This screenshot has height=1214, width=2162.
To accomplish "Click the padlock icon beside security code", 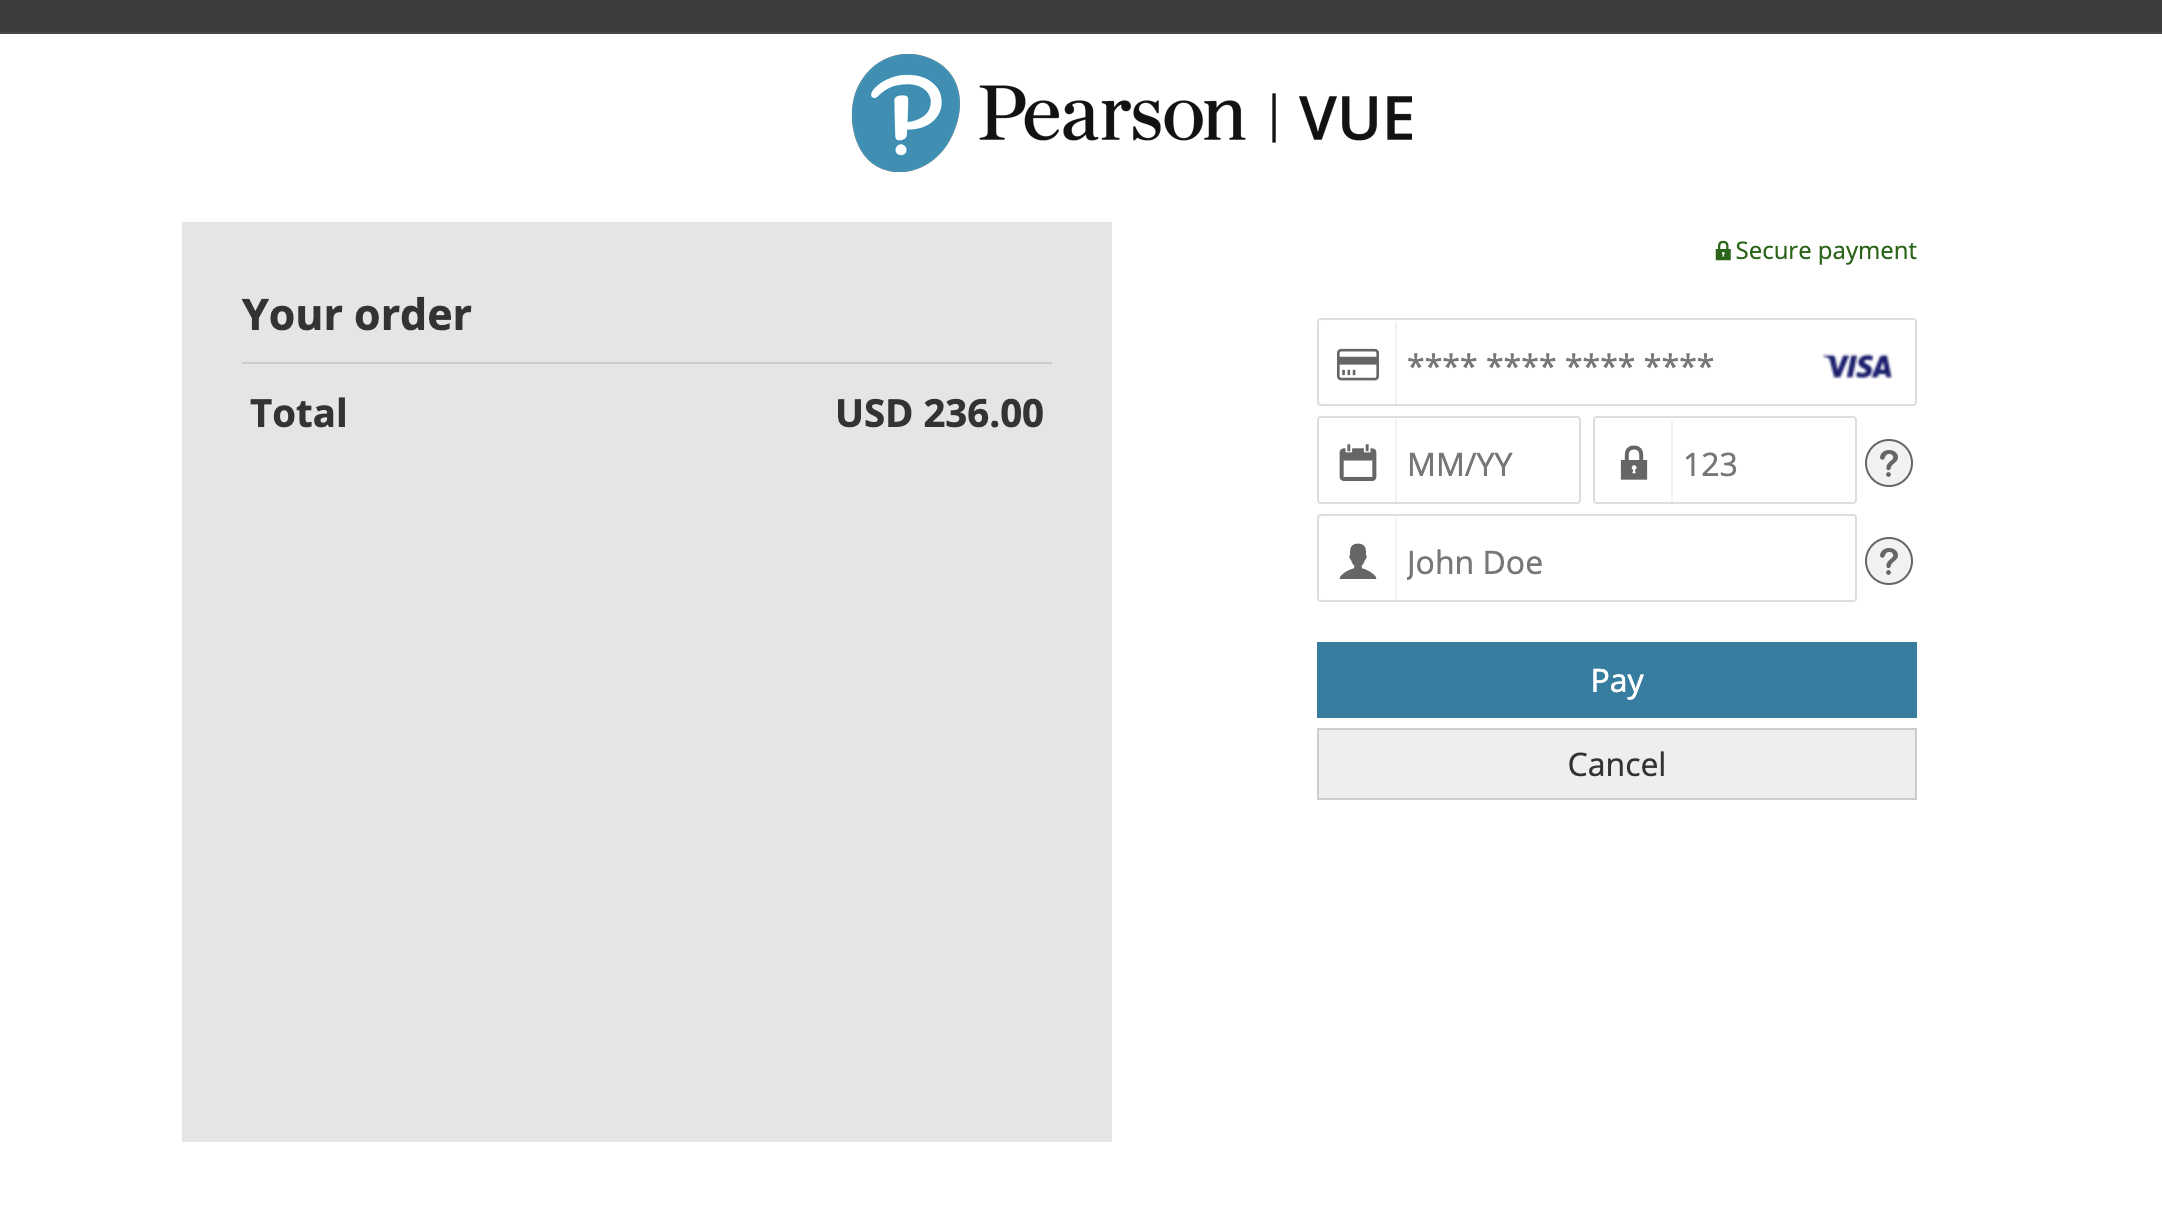I will click(1633, 462).
